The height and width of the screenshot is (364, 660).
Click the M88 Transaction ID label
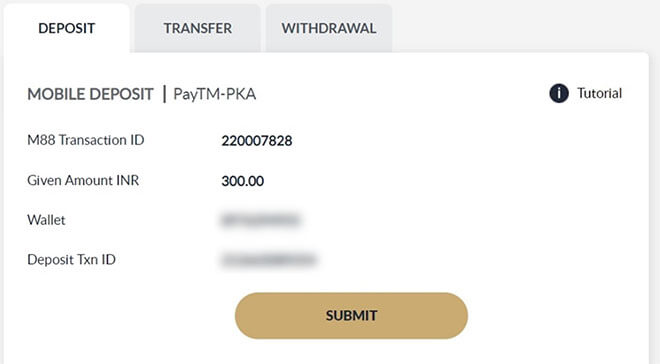point(86,140)
